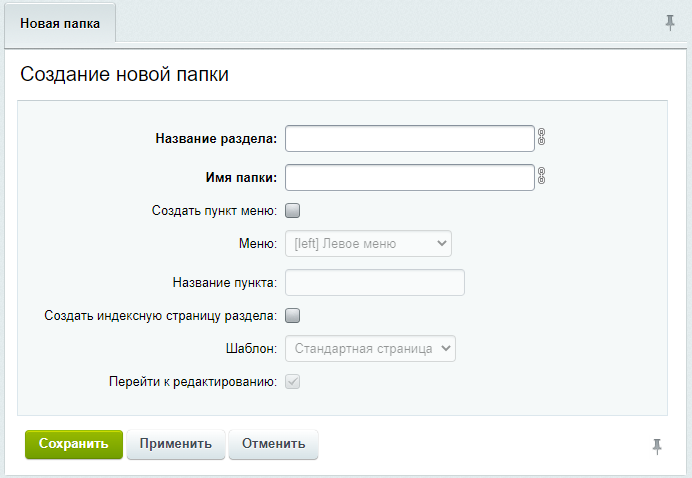This screenshot has width=692, height=478.
Task: Click the Применить button
Action: 176,444
